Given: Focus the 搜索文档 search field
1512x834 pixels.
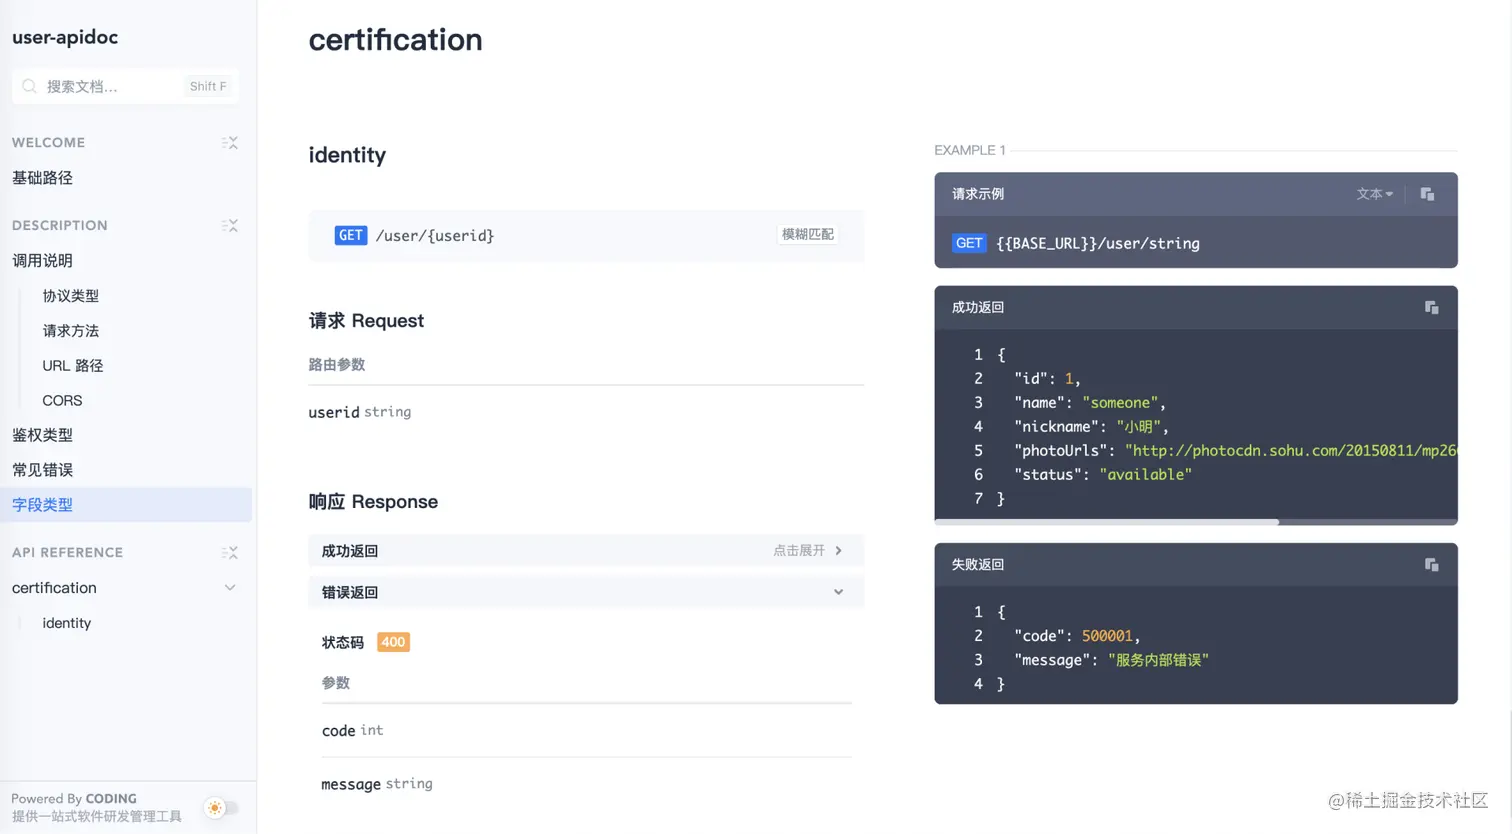Looking at the screenshot, I should (125, 86).
